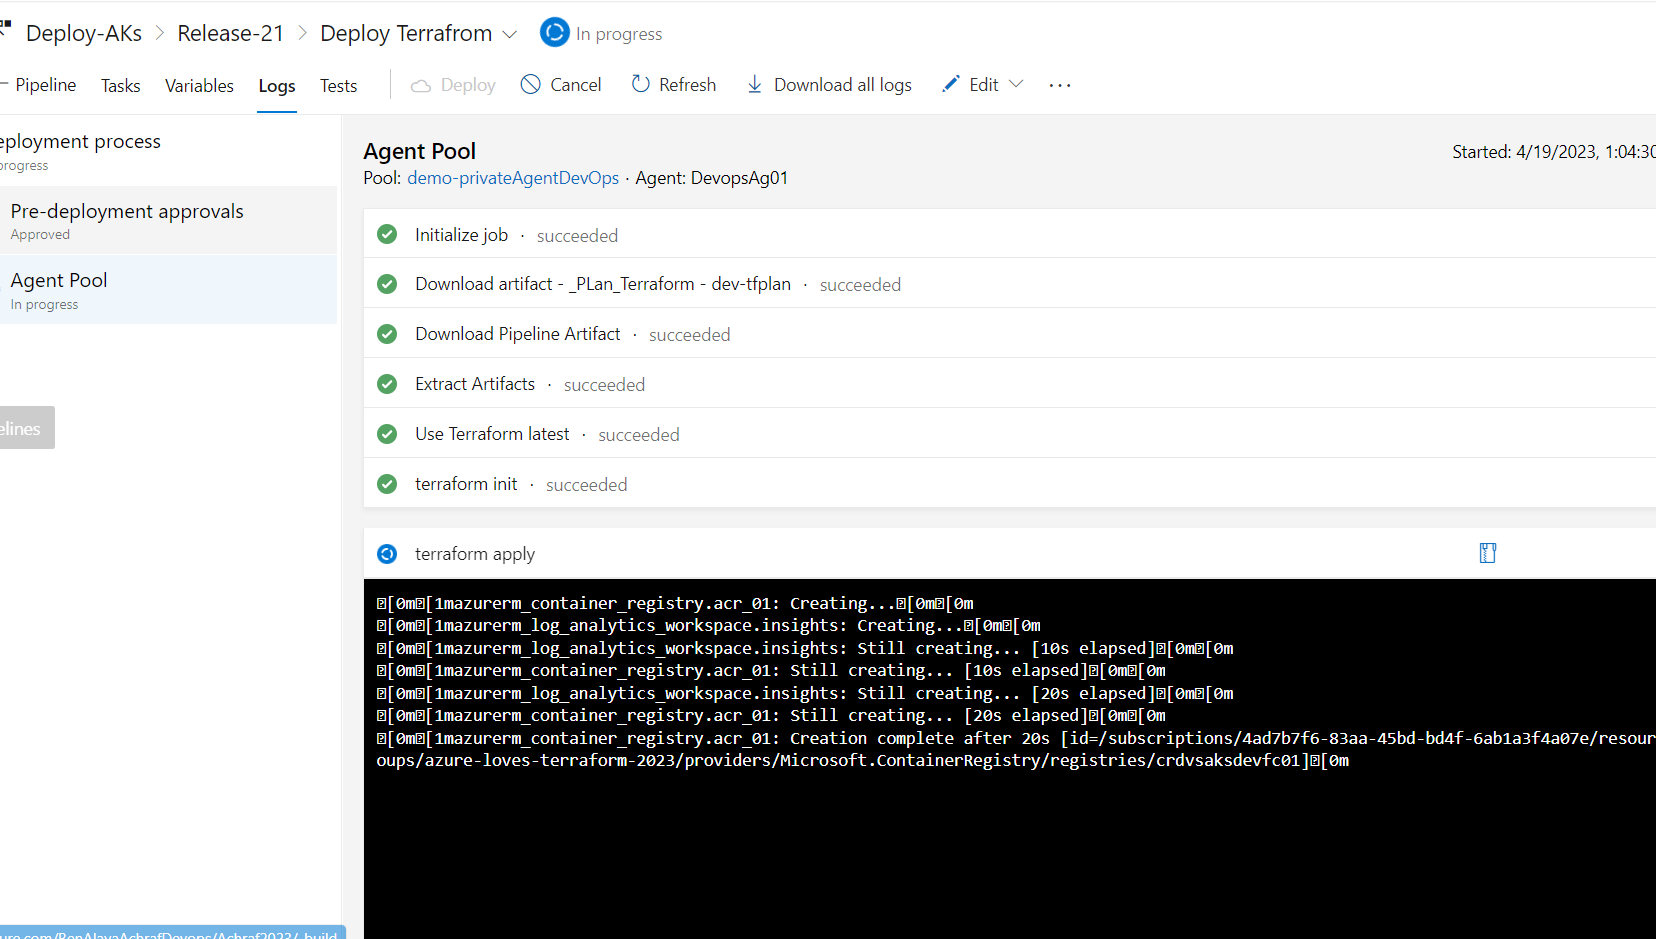The width and height of the screenshot is (1656, 939).
Task: Select Pre-deployment approvals in deployment process
Action: coord(127,211)
